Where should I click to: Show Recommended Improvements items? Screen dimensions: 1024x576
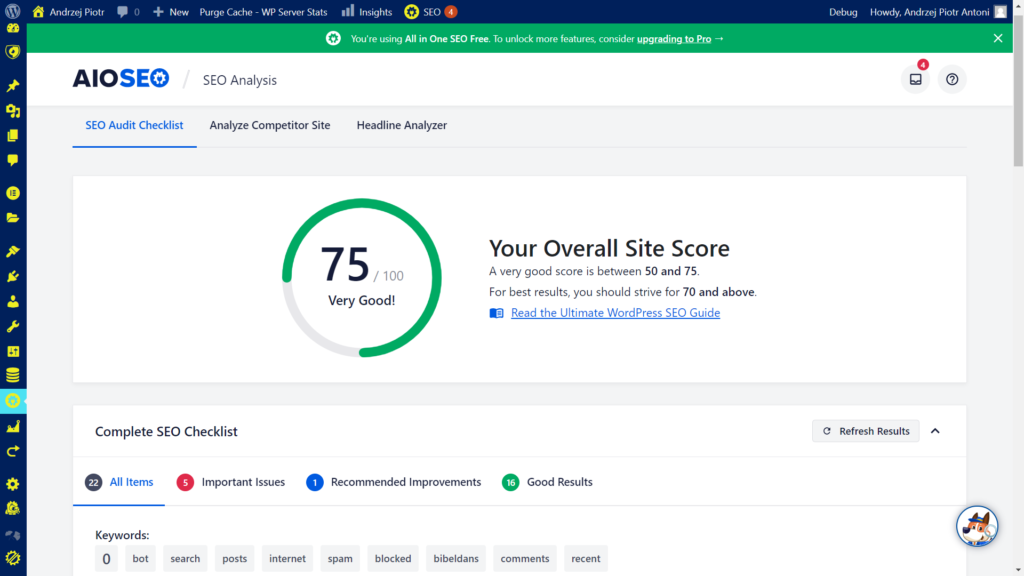coord(394,482)
